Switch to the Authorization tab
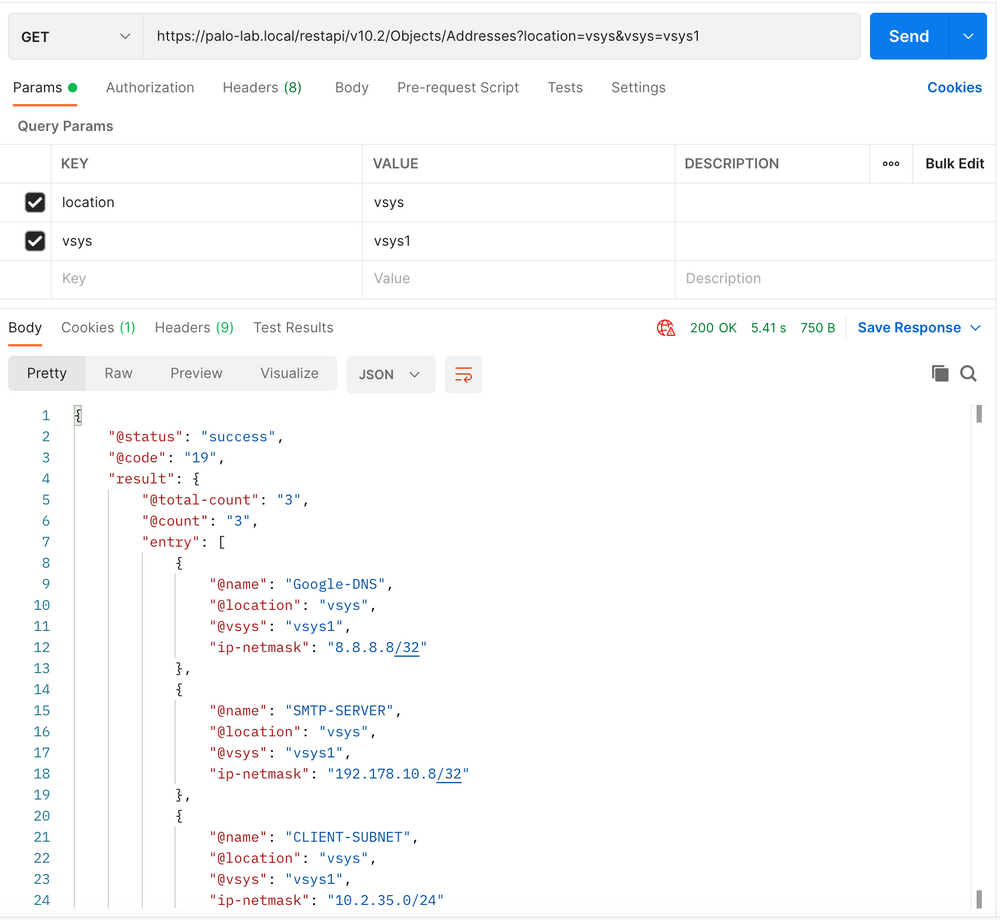 [x=150, y=88]
